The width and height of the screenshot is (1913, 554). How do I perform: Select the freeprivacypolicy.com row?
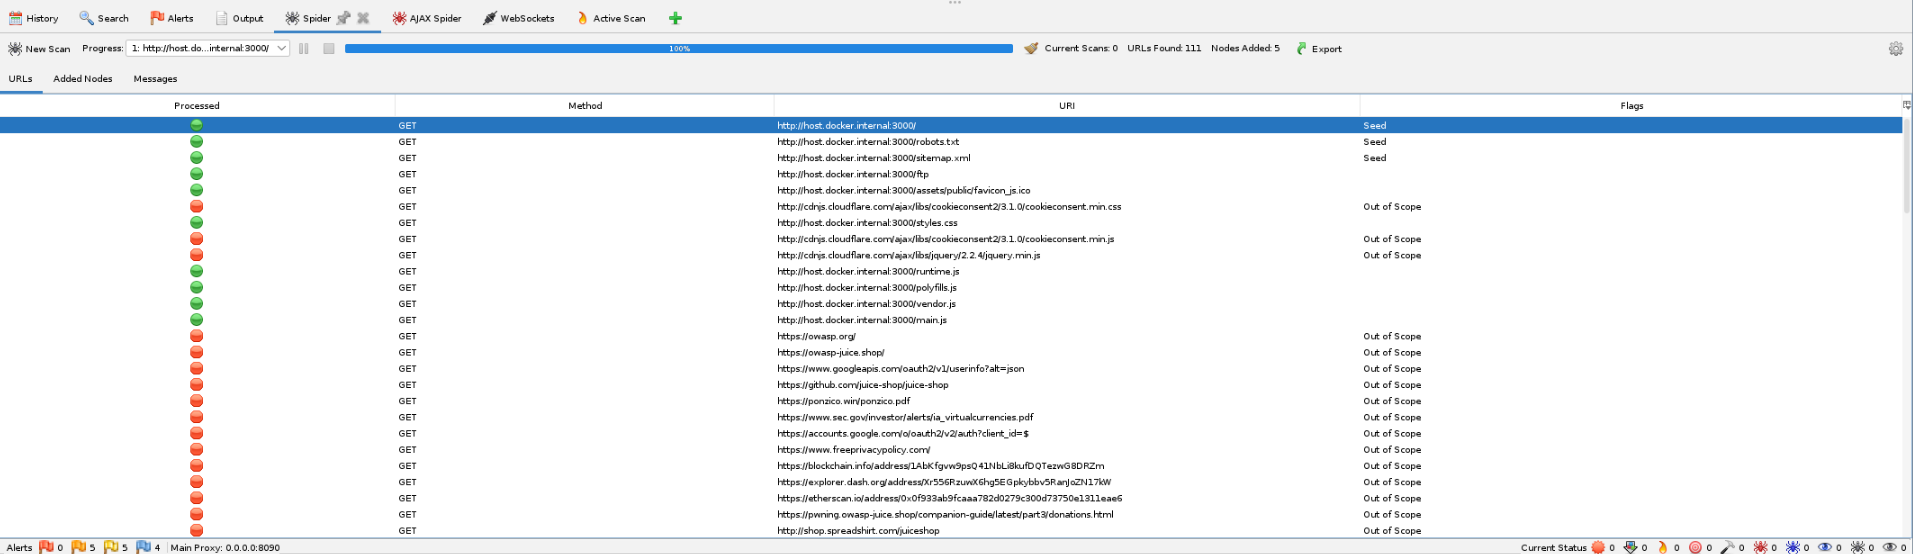951,449
